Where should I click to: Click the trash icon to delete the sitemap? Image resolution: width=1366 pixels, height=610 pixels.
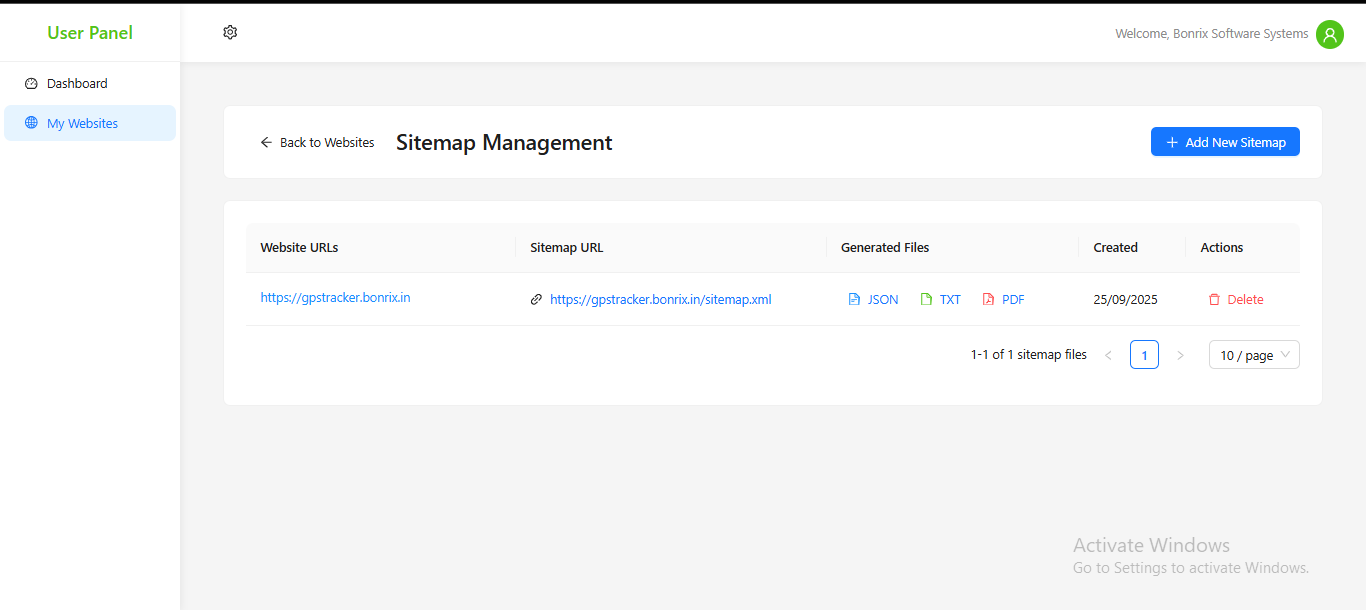[1215, 299]
